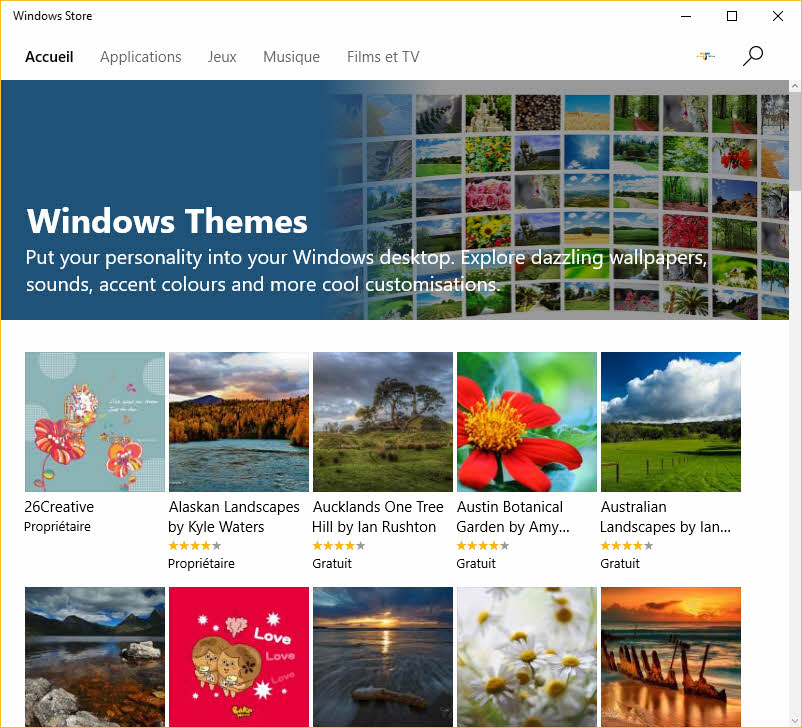This screenshot has height=728, width=802.
Task: Click the star rating under Aucklands One Tree Hill
Action: pos(339,546)
